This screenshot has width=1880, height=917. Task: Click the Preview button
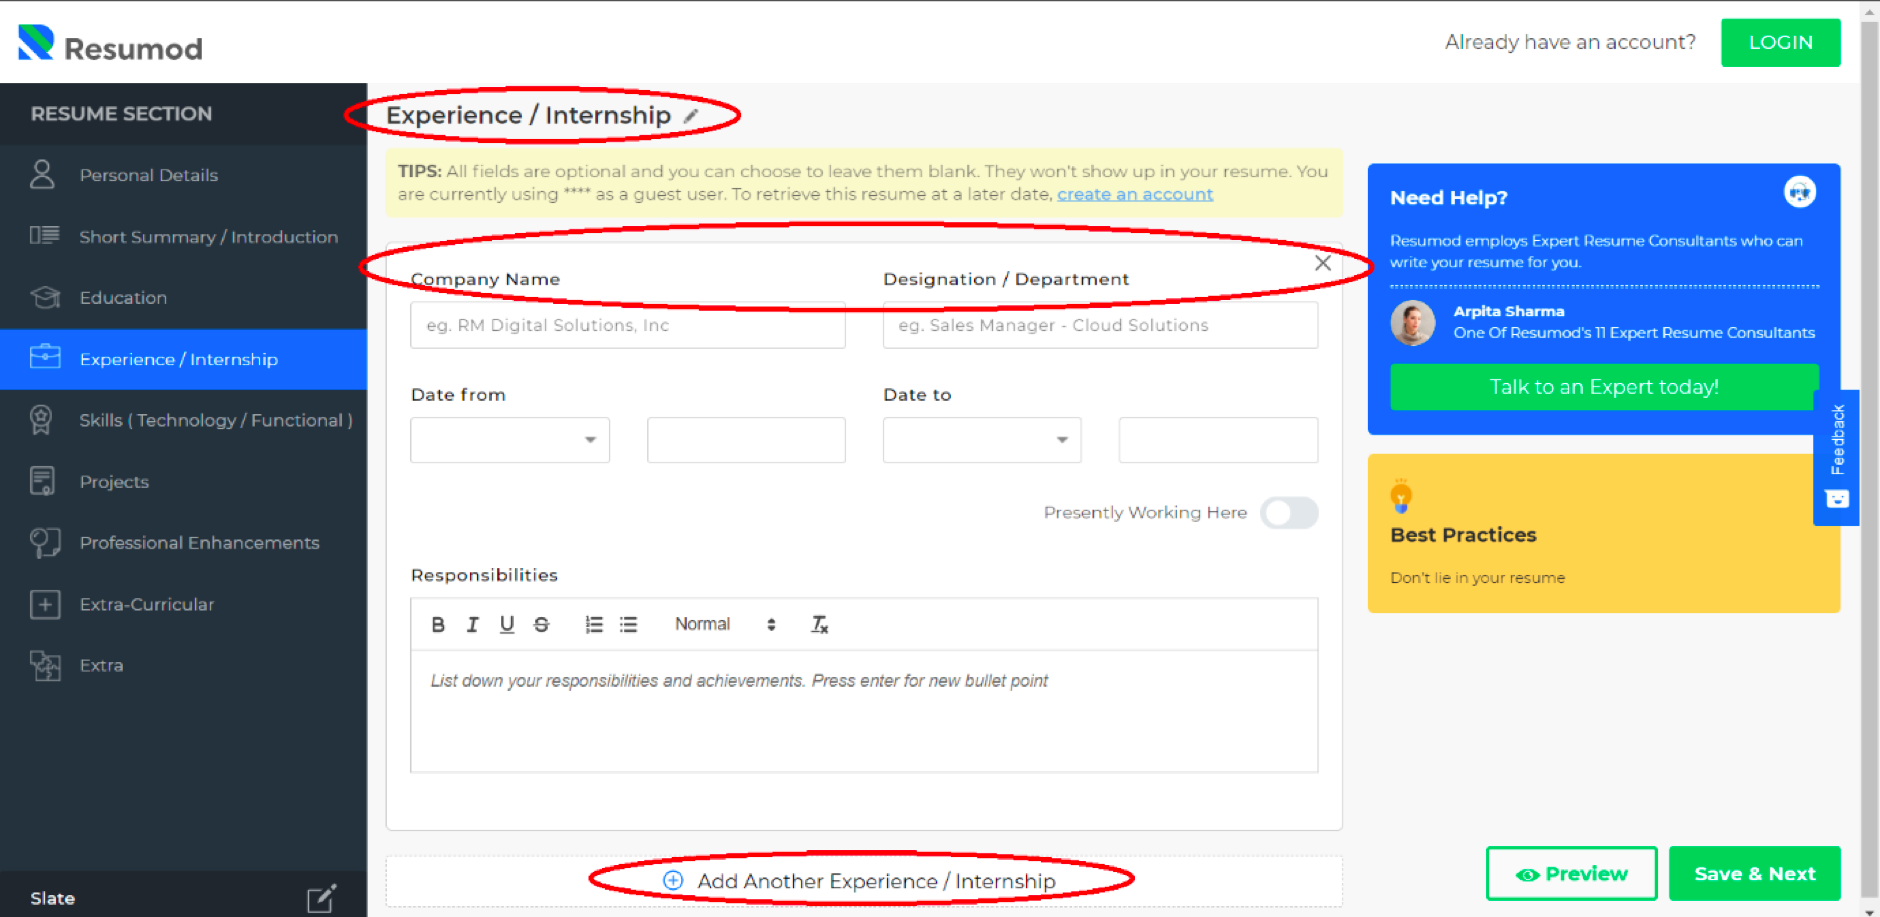tap(1571, 874)
